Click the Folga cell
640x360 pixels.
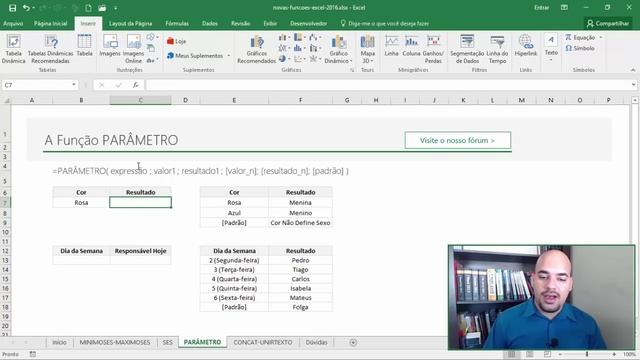300,307
